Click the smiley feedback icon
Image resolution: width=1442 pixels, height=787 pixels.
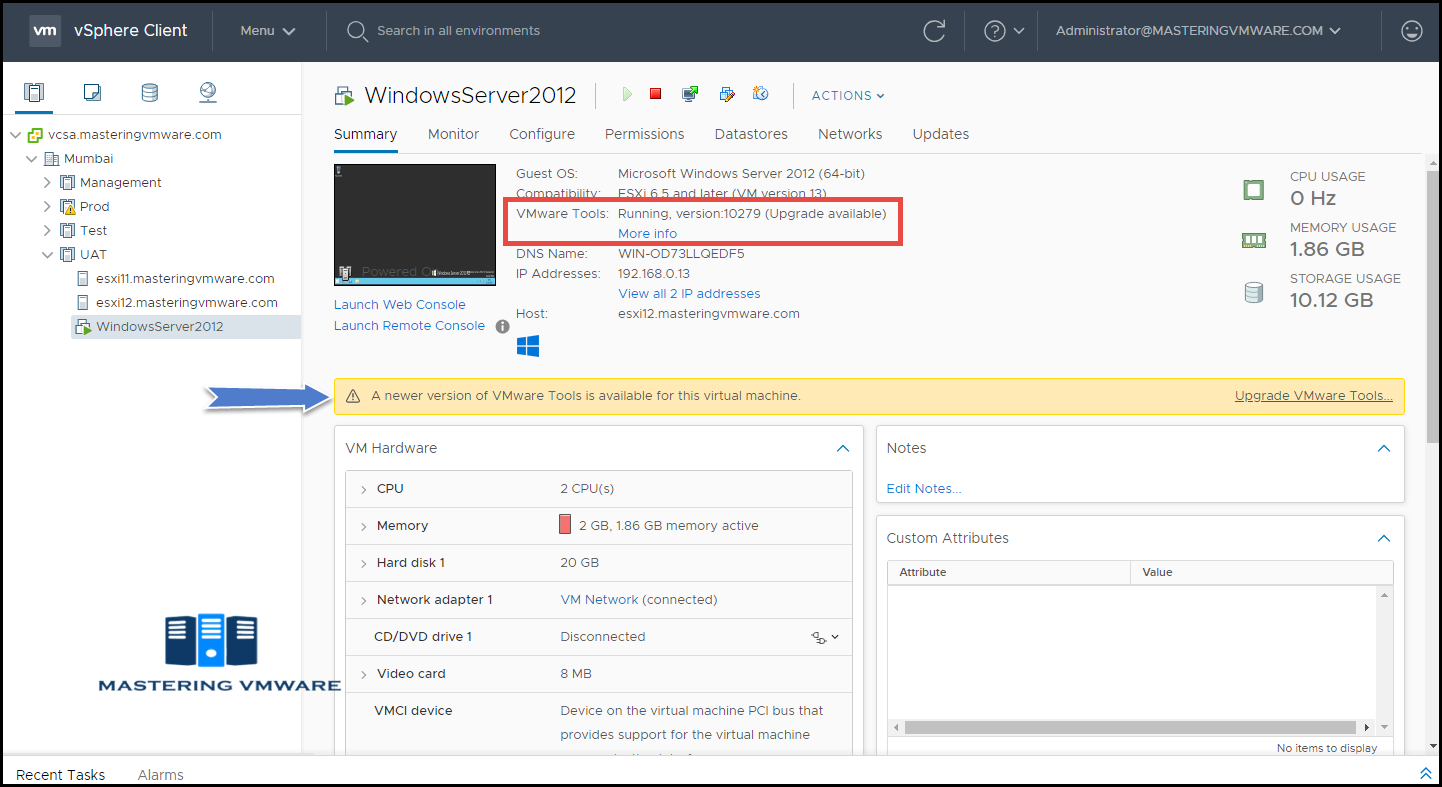pyautogui.click(x=1412, y=31)
